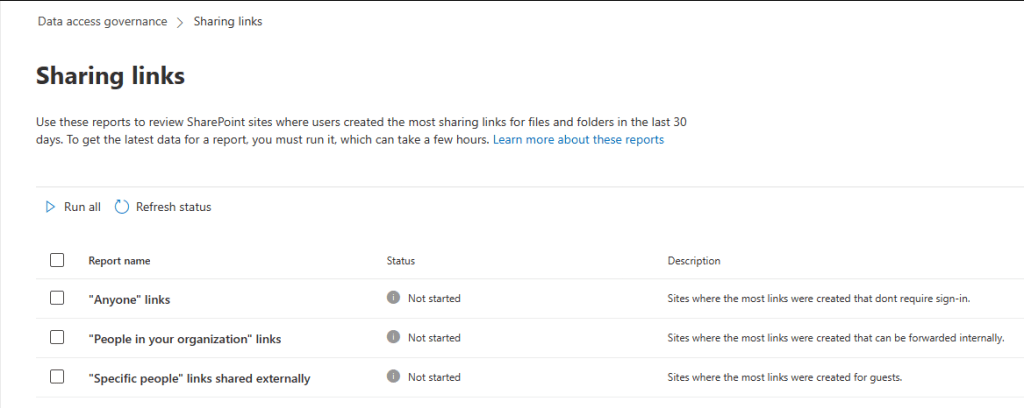1024x408 pixels.
Task: Click the Refresh status circular arrow icon
Action: pos(122,207)
